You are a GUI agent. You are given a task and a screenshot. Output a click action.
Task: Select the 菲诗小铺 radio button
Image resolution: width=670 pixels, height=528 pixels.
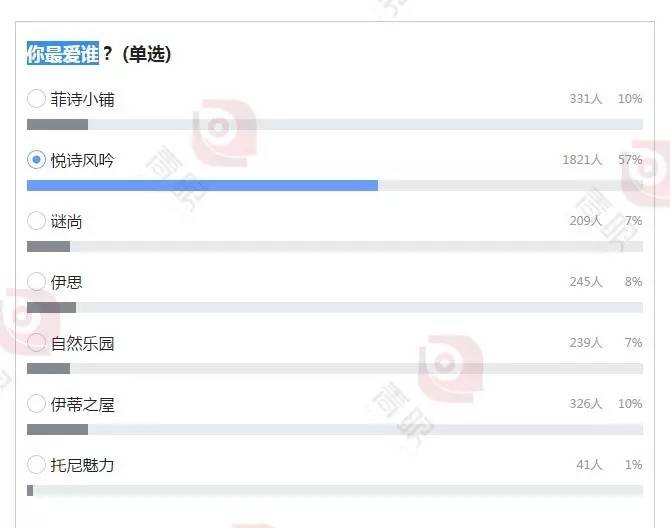[36, 99]
